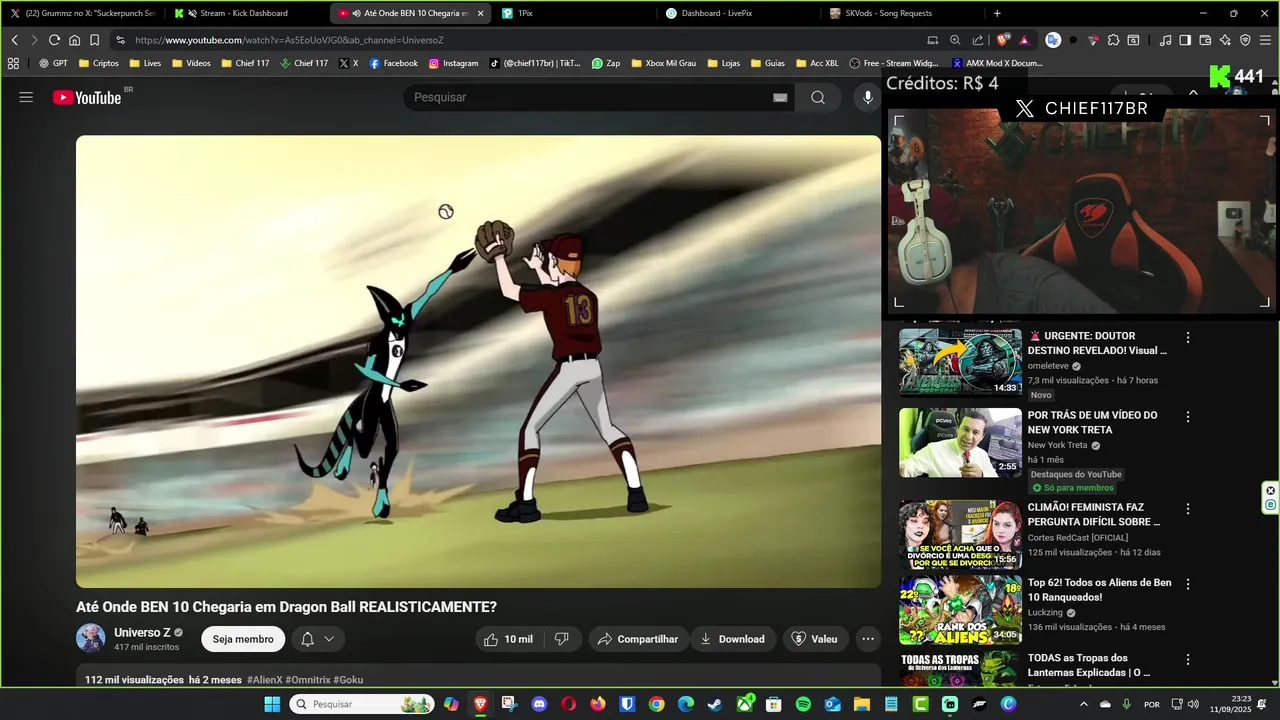
Task: Click the #AlienX hashtag link
Action: pyautogui.click(x=264, y=680)
